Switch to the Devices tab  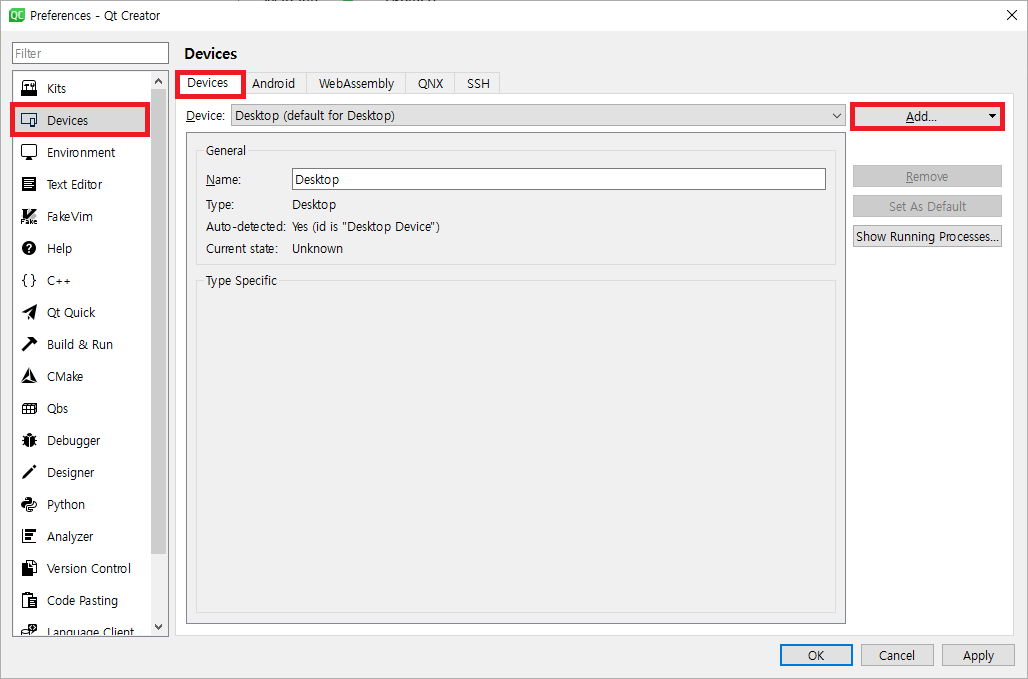pyautogui.click(x=208, y=83)
